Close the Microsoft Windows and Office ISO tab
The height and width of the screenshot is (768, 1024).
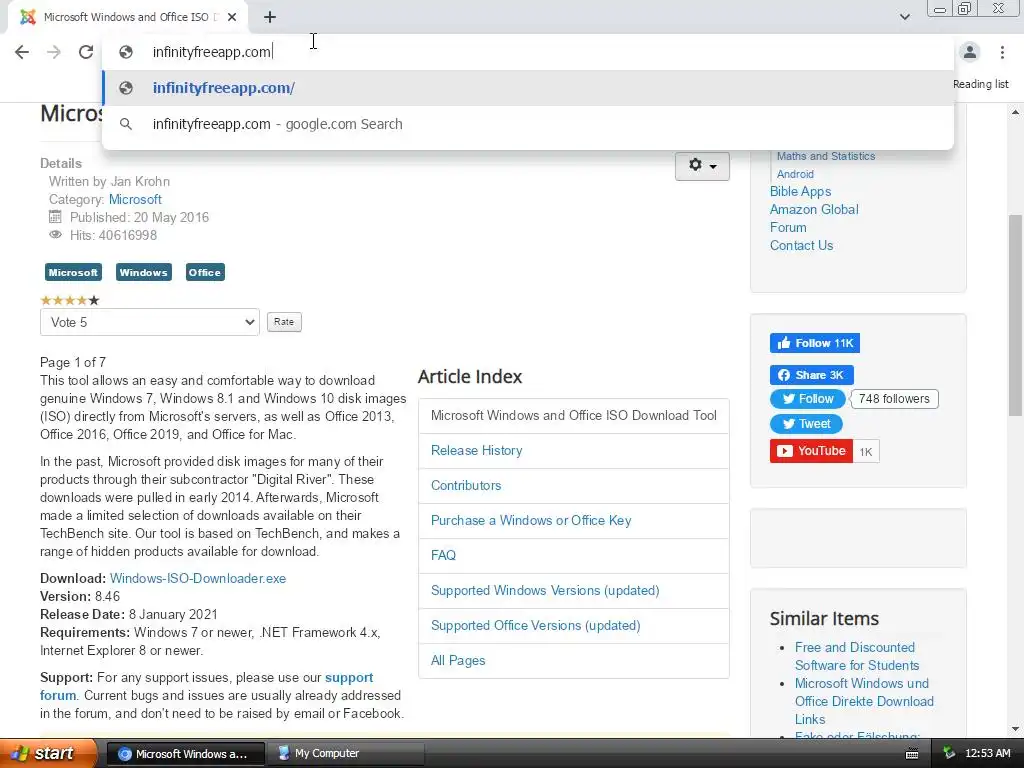[232, 17]
